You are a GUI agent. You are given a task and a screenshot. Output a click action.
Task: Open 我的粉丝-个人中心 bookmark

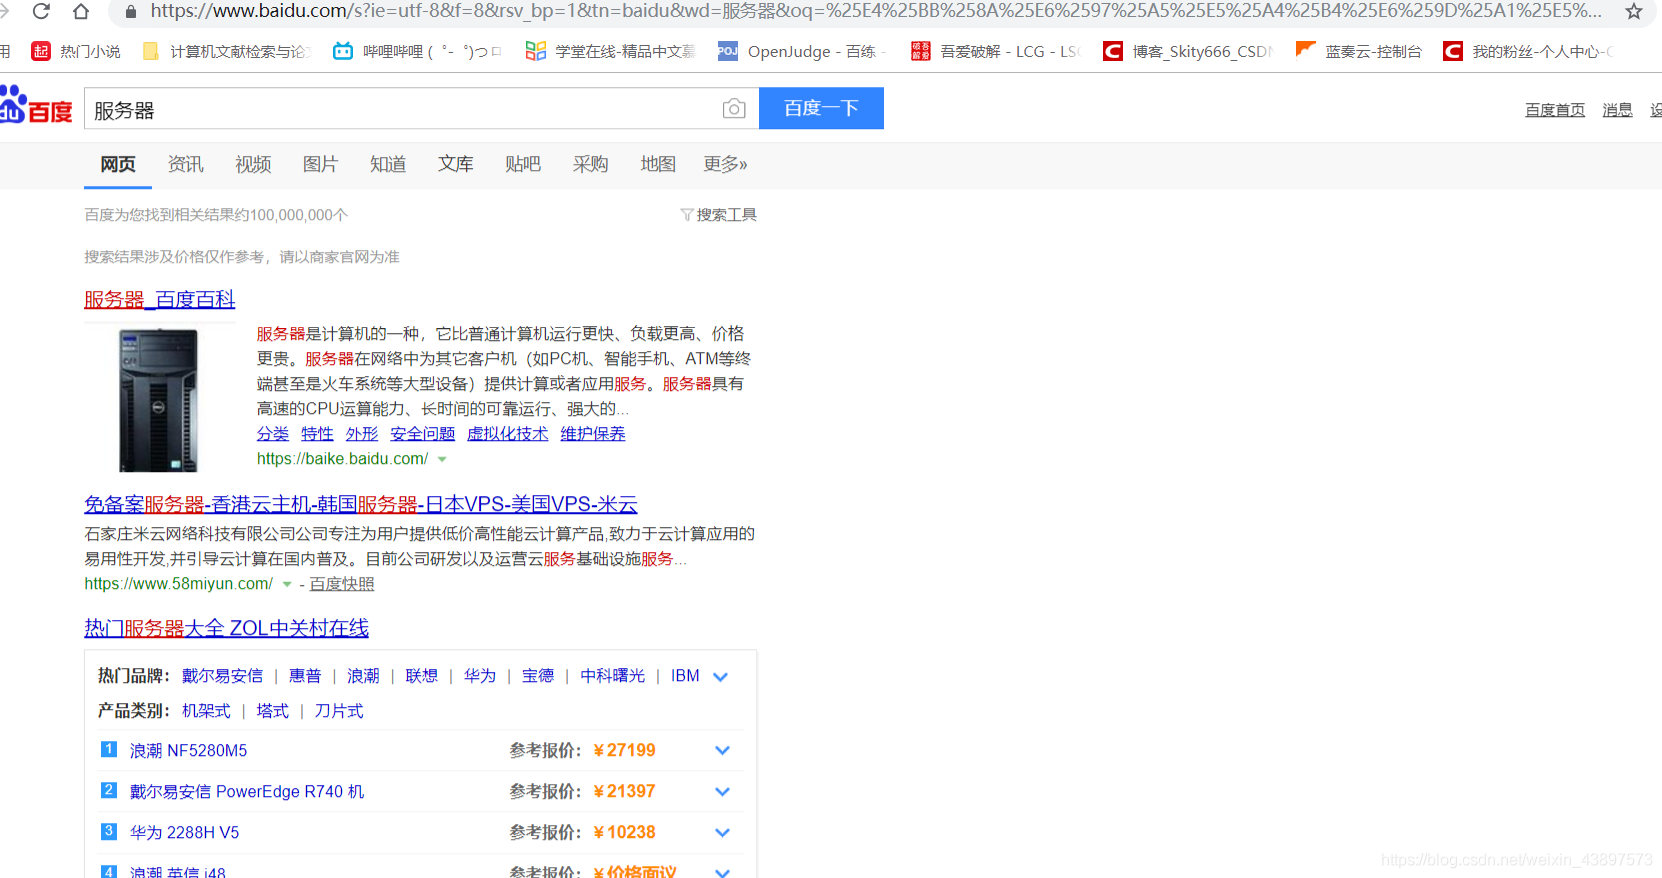click(x=1528, y=51)
